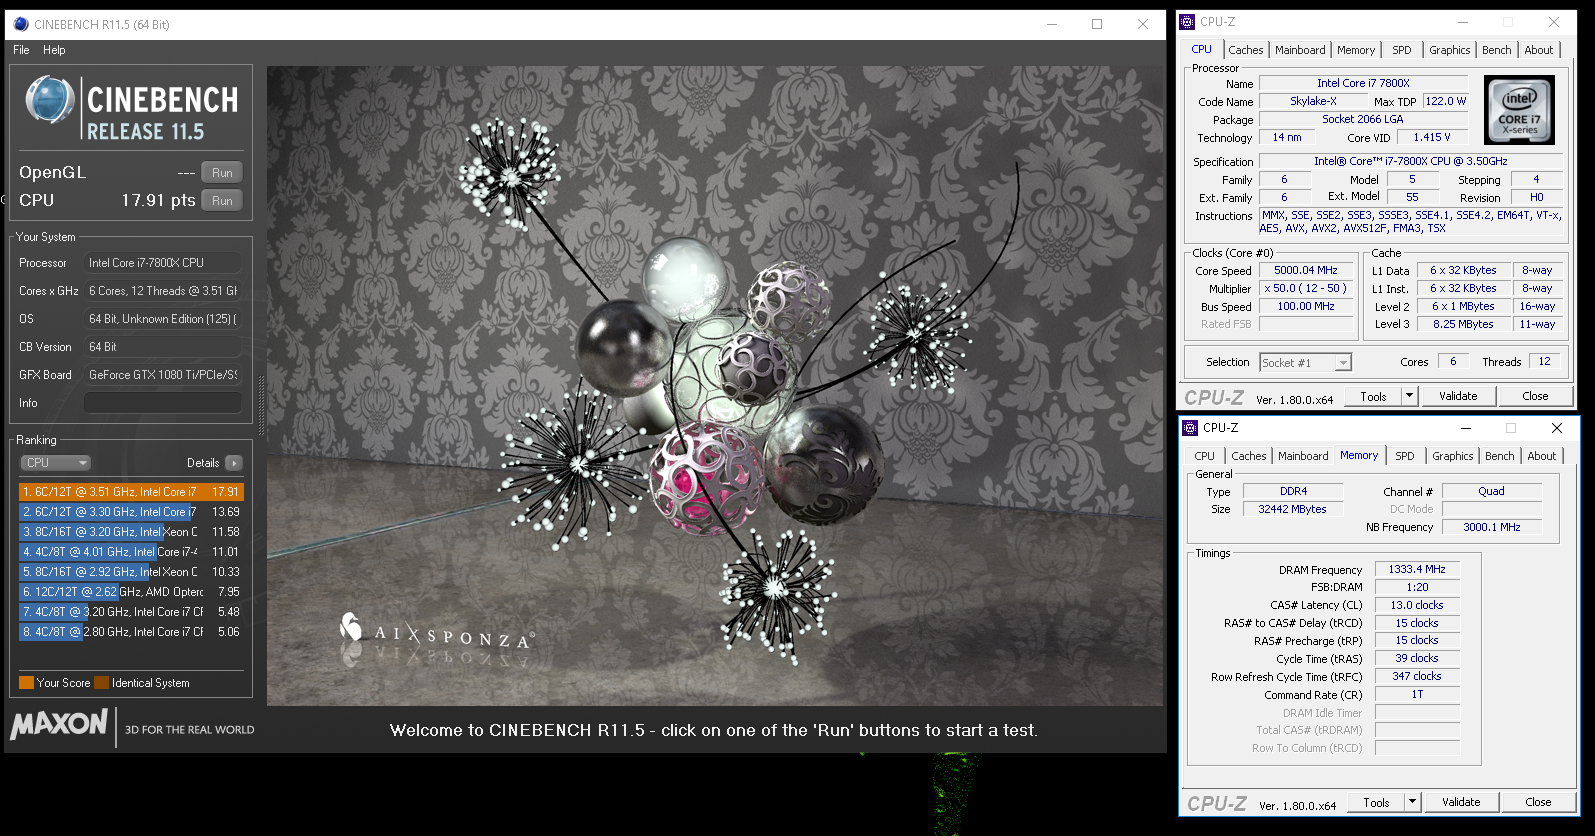Switch to Mainboard tab in lower CPU-Z window

pos(1303,456)
